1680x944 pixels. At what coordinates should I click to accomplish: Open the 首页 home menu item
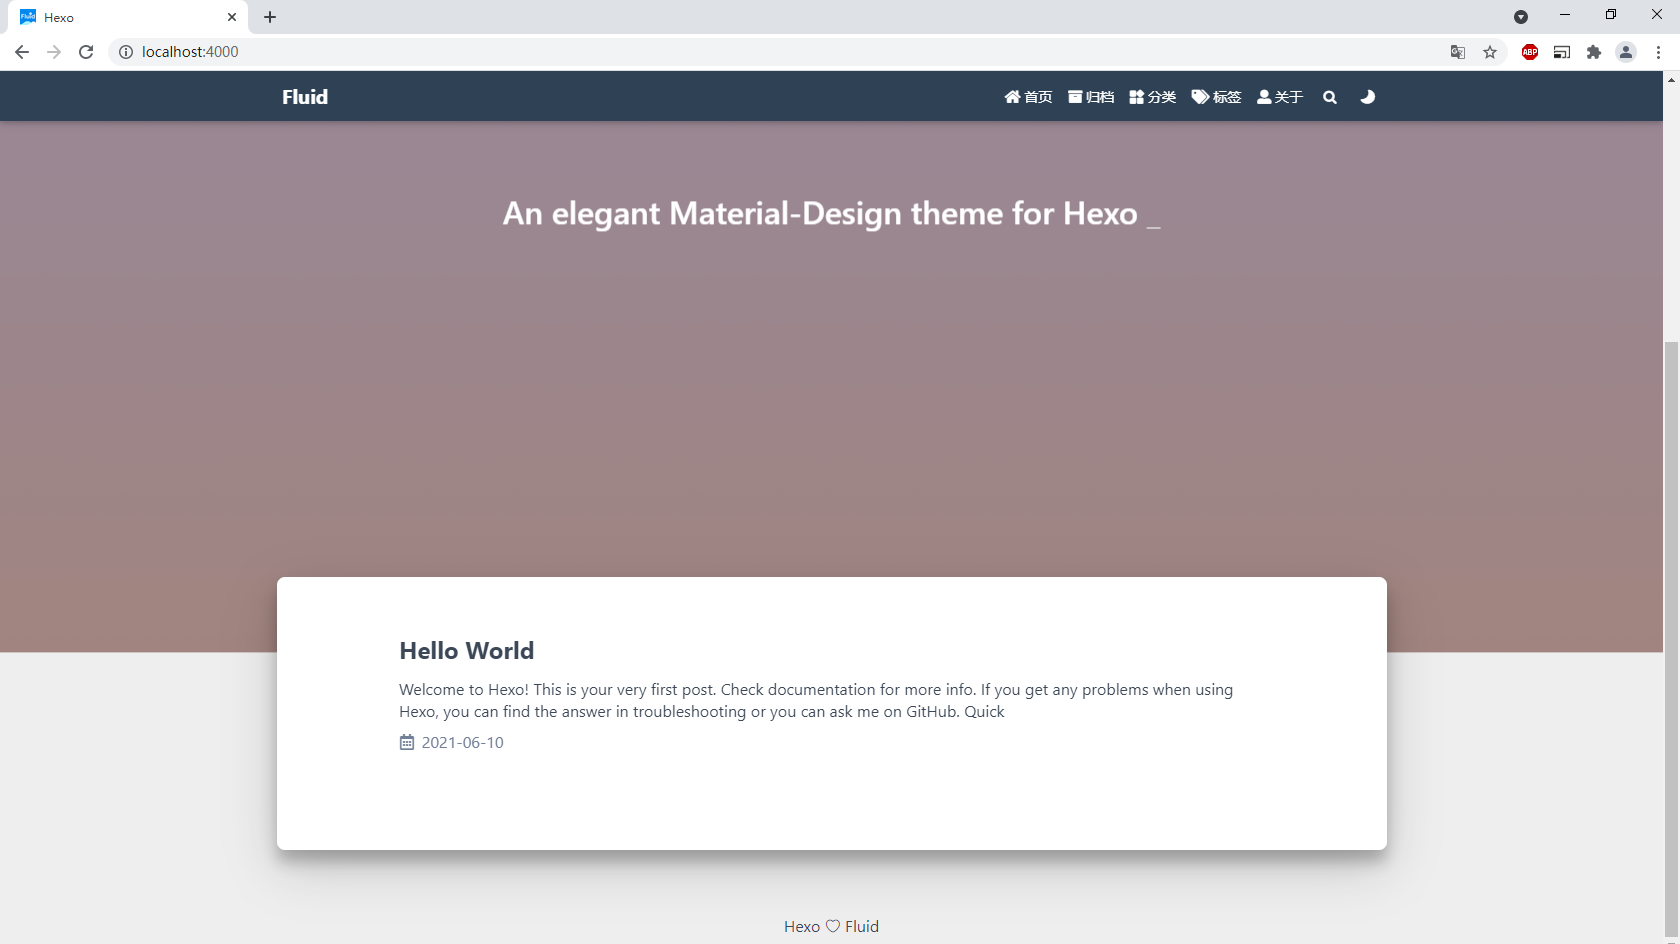pos(1028,97)
